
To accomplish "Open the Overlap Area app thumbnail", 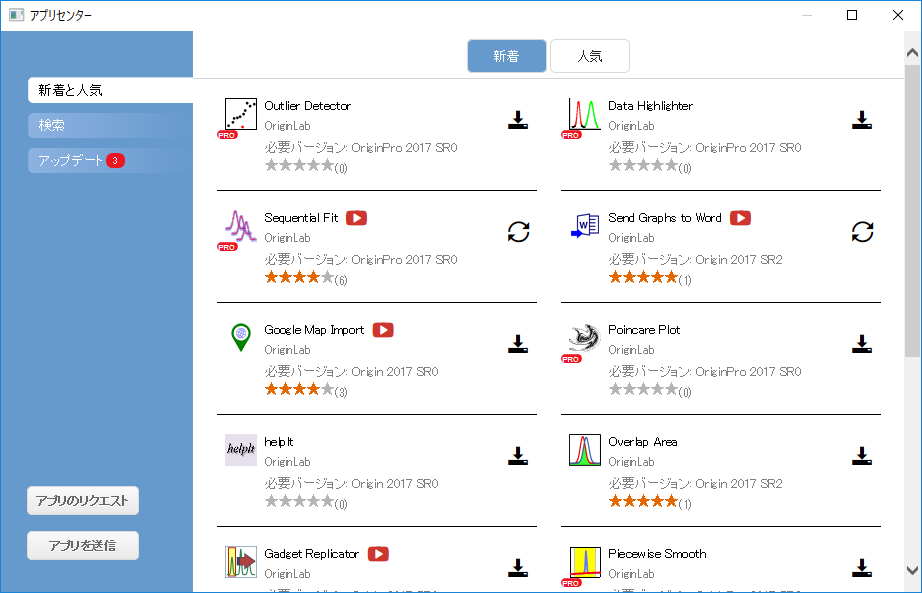I will [584, 450].
